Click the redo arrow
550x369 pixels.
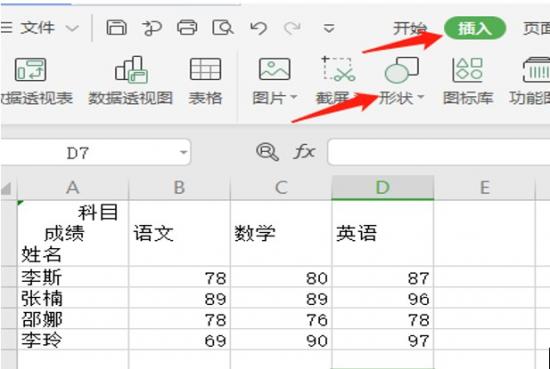pos(292,28)
